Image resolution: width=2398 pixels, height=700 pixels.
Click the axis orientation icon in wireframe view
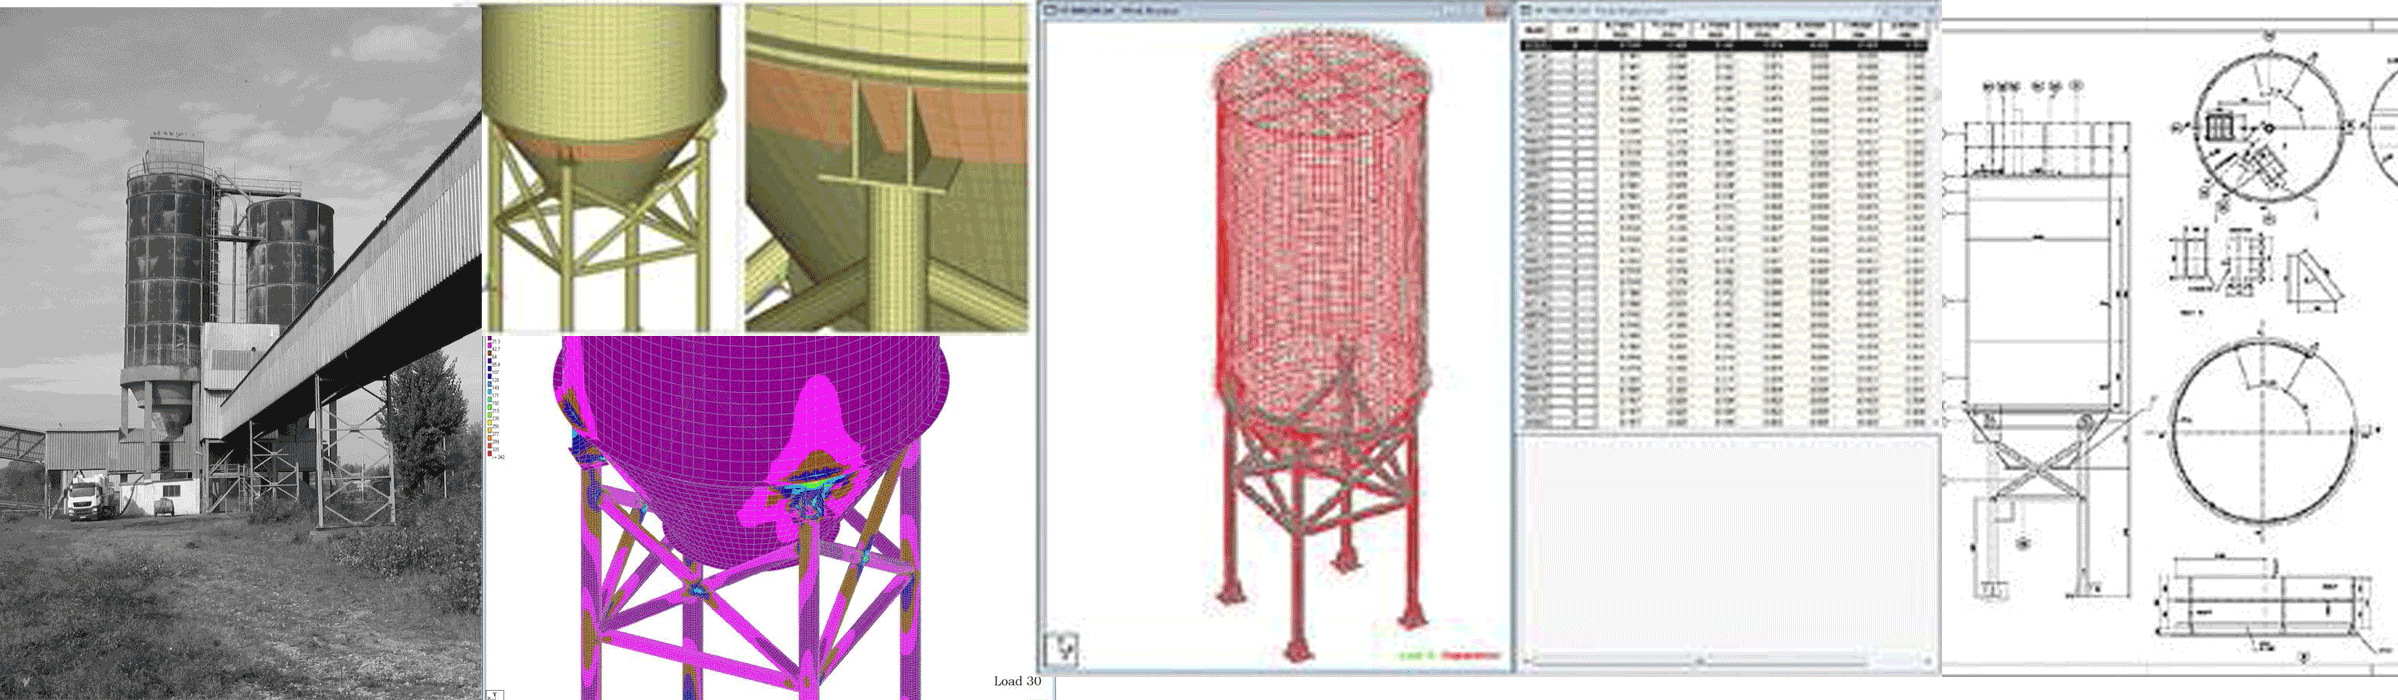tap(1064, 649)
